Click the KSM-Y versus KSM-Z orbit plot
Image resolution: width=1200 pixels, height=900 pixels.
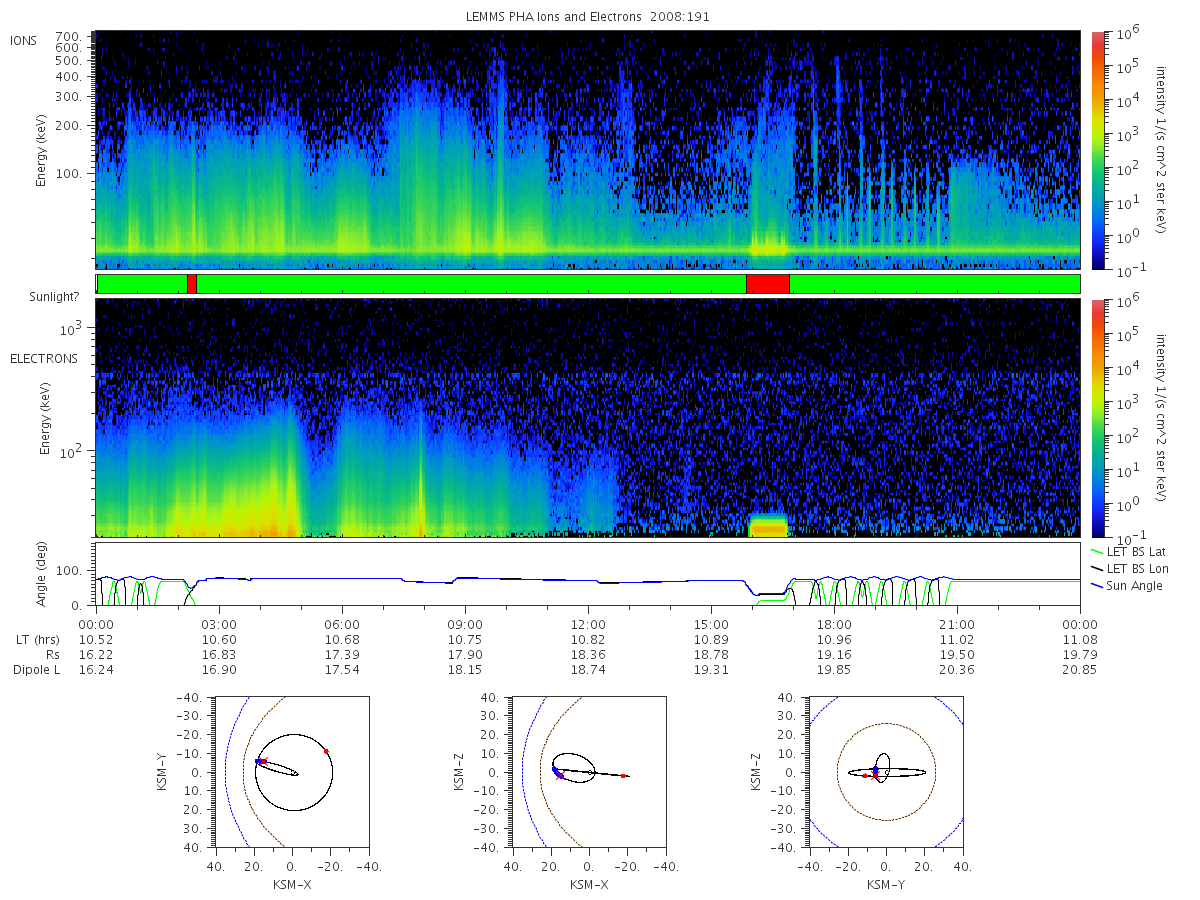coord(886,772)
